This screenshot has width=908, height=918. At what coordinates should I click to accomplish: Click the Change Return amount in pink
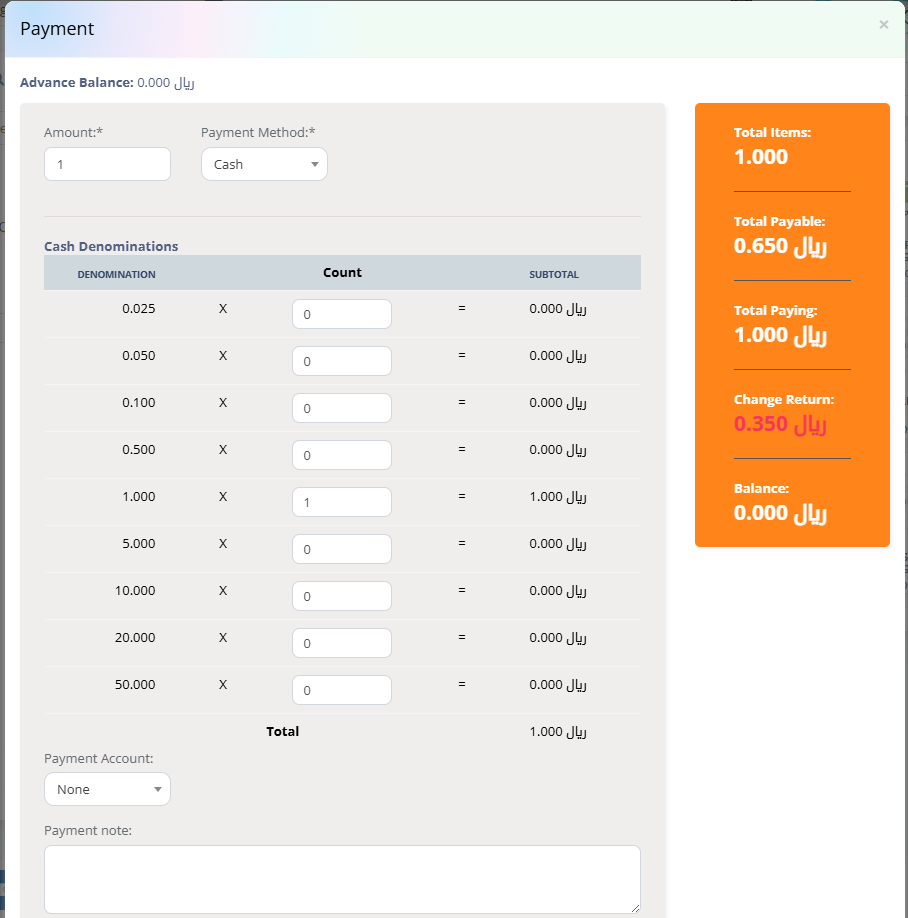click(x=779, y=423)
